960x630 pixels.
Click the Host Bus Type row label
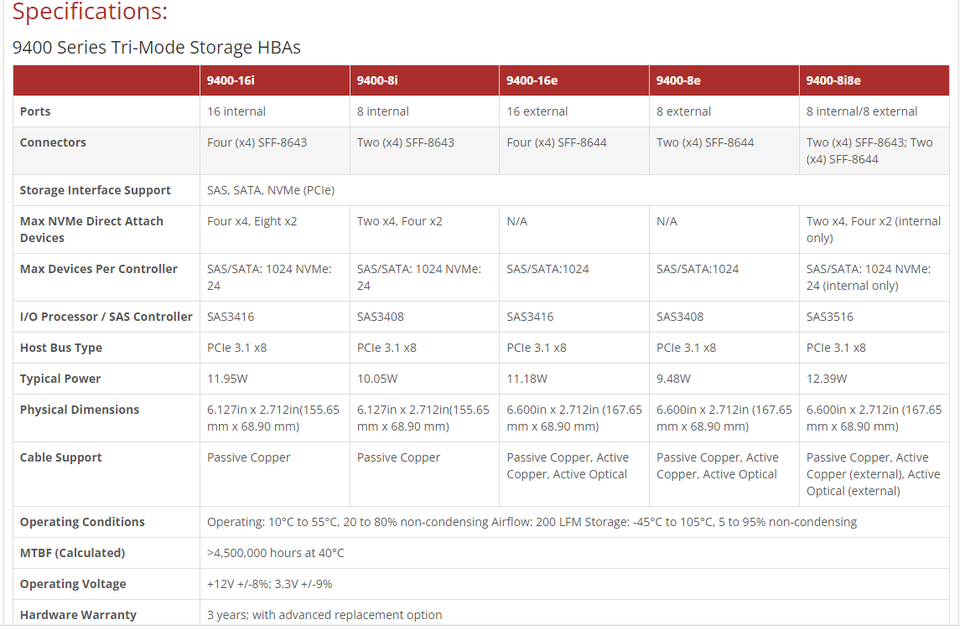click(61, 348)
